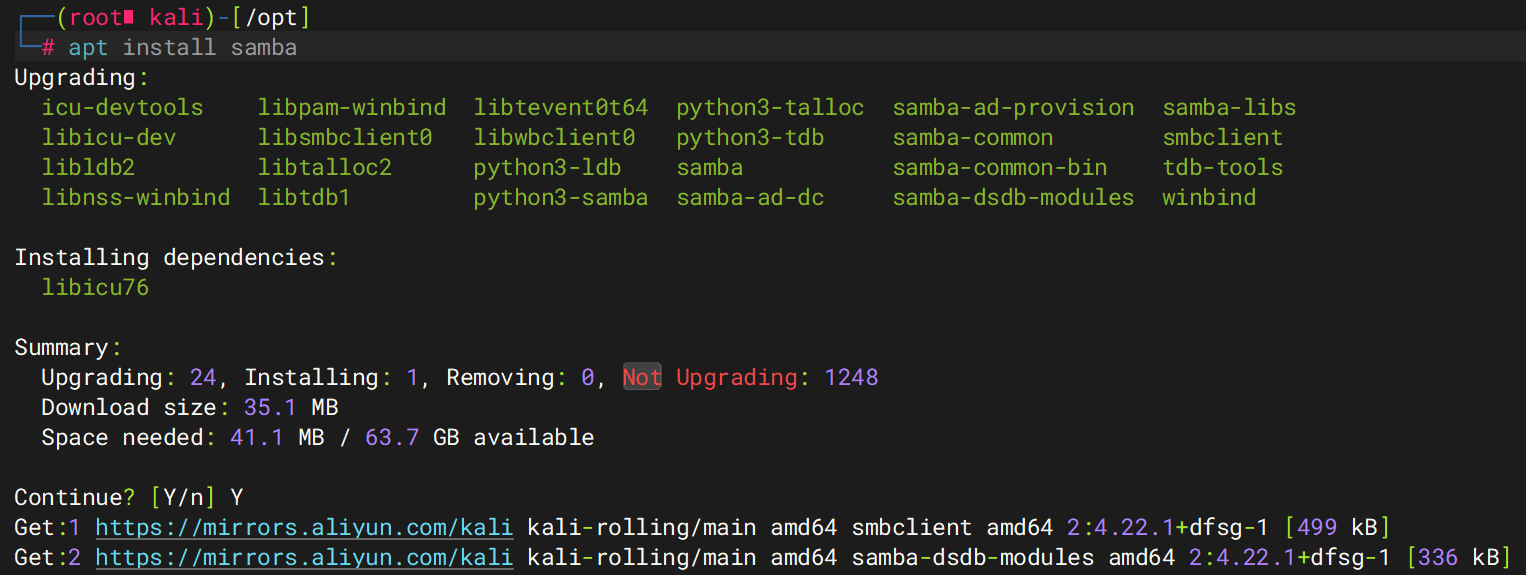The image size is (1526, 575).
Task: Click the 1248 not-upgrading count
Action: pos(851,377)
